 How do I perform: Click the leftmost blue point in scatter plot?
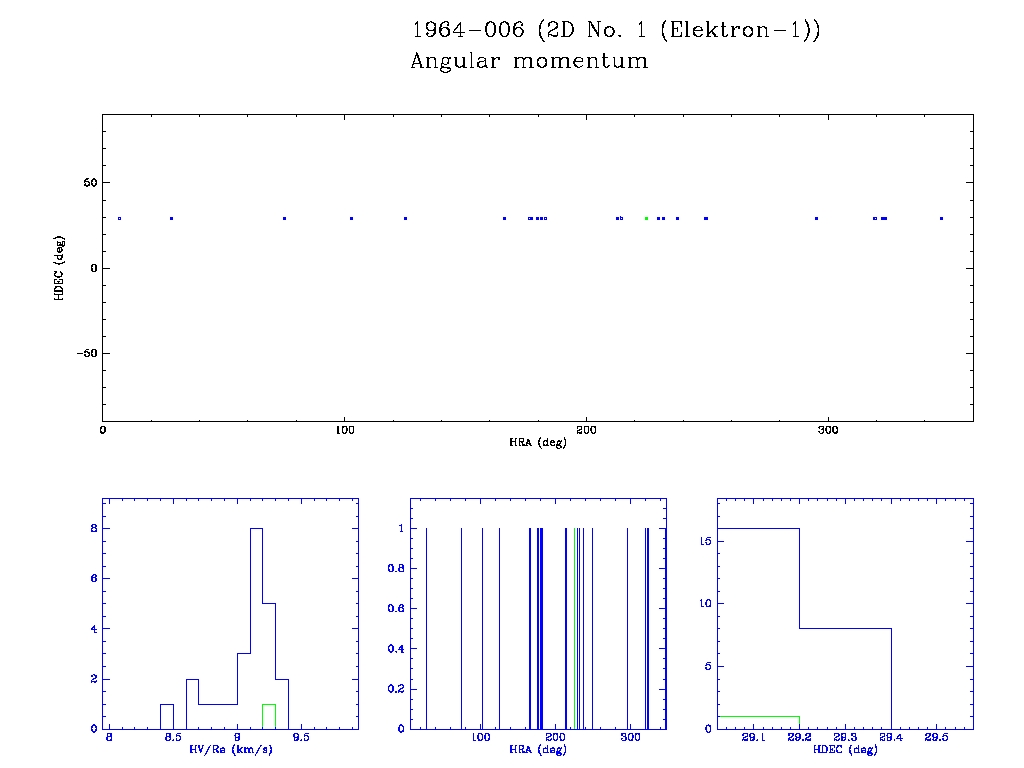(119, 218)
